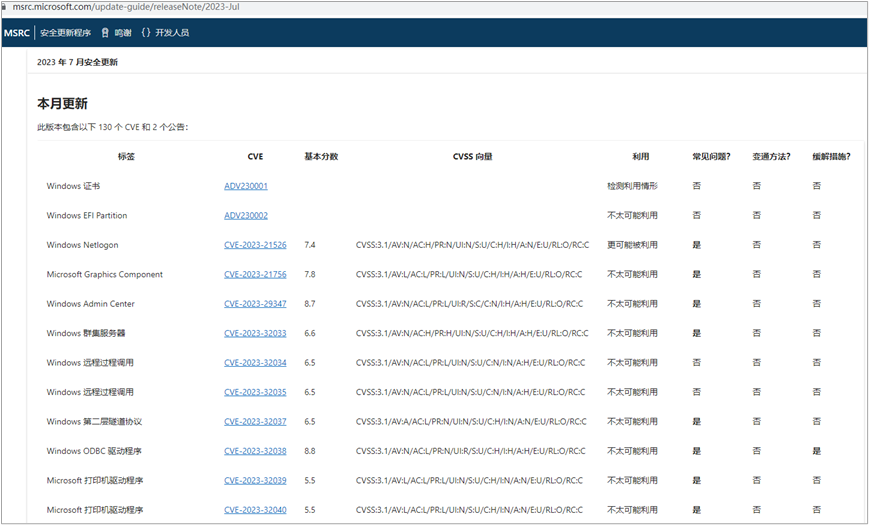Click the 标签 column header
Viewport: 869px width, 525px height.
click(126, 157)
